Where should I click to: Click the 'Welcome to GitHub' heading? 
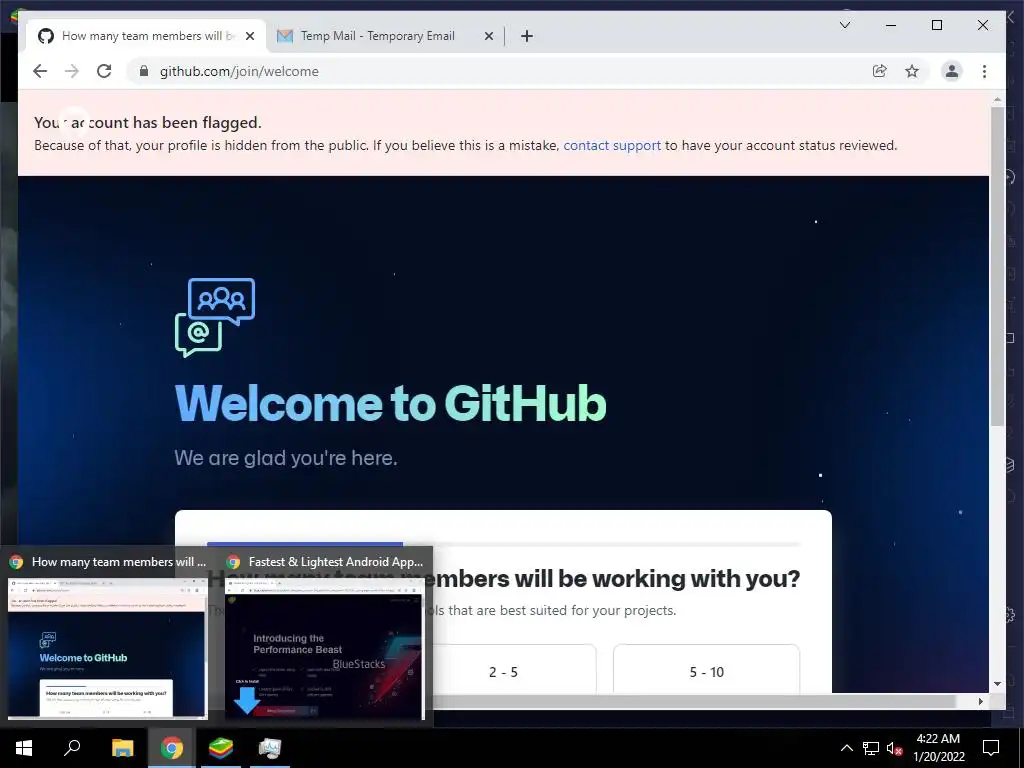click(391, 402)
